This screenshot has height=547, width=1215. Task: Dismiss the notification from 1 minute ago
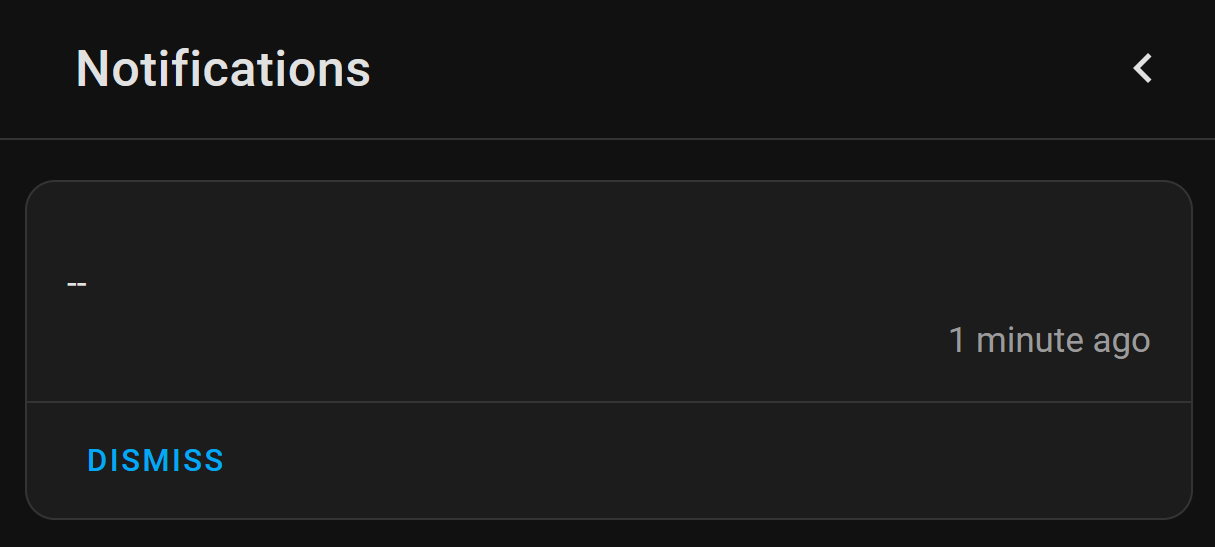coord(155,461)
